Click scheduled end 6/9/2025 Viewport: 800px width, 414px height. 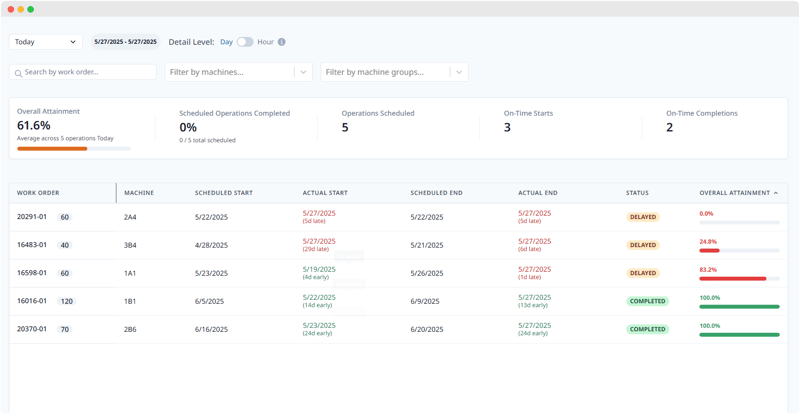coord(425,302)
